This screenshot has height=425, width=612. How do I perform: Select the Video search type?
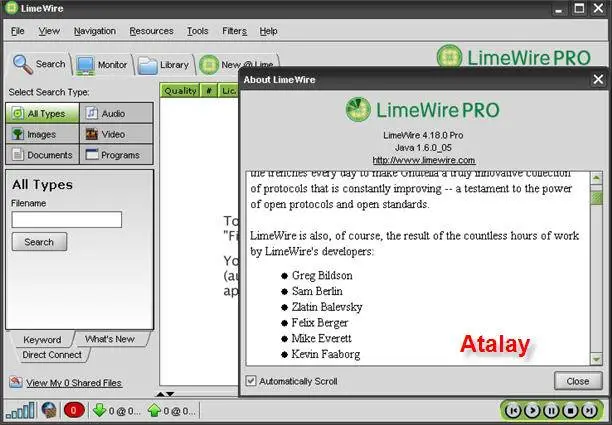[116, 134]
